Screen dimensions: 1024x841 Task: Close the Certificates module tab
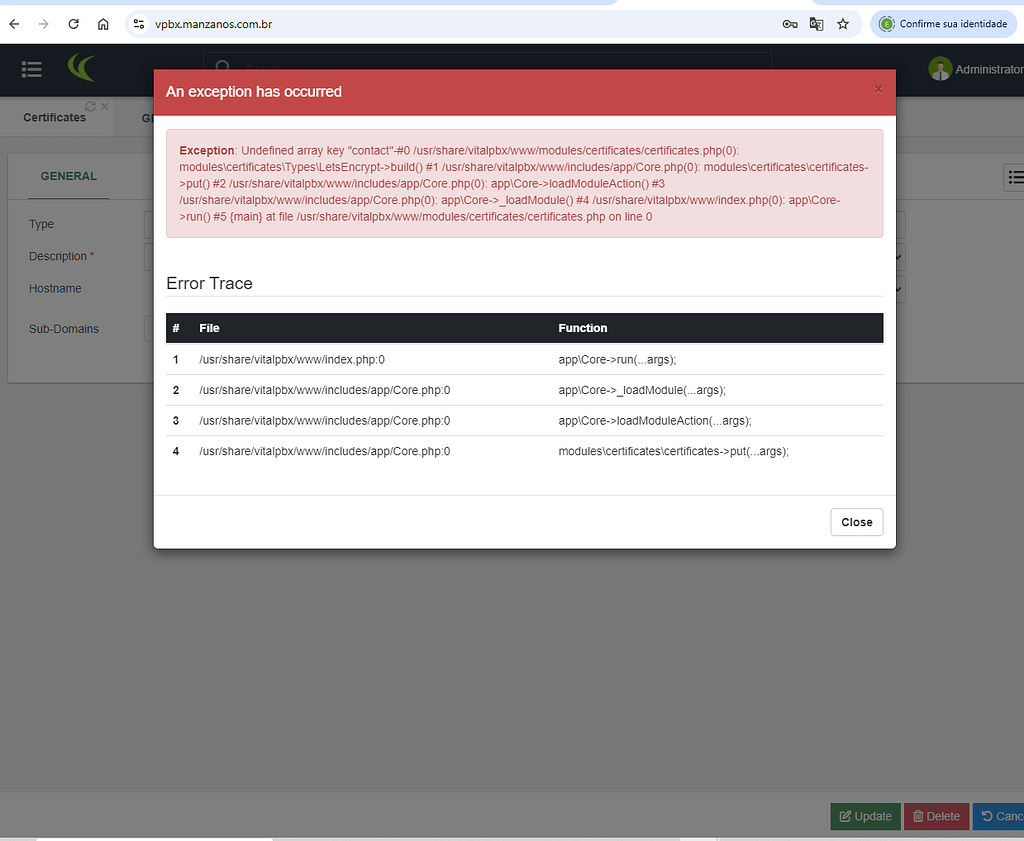click(x=104, y=105)
